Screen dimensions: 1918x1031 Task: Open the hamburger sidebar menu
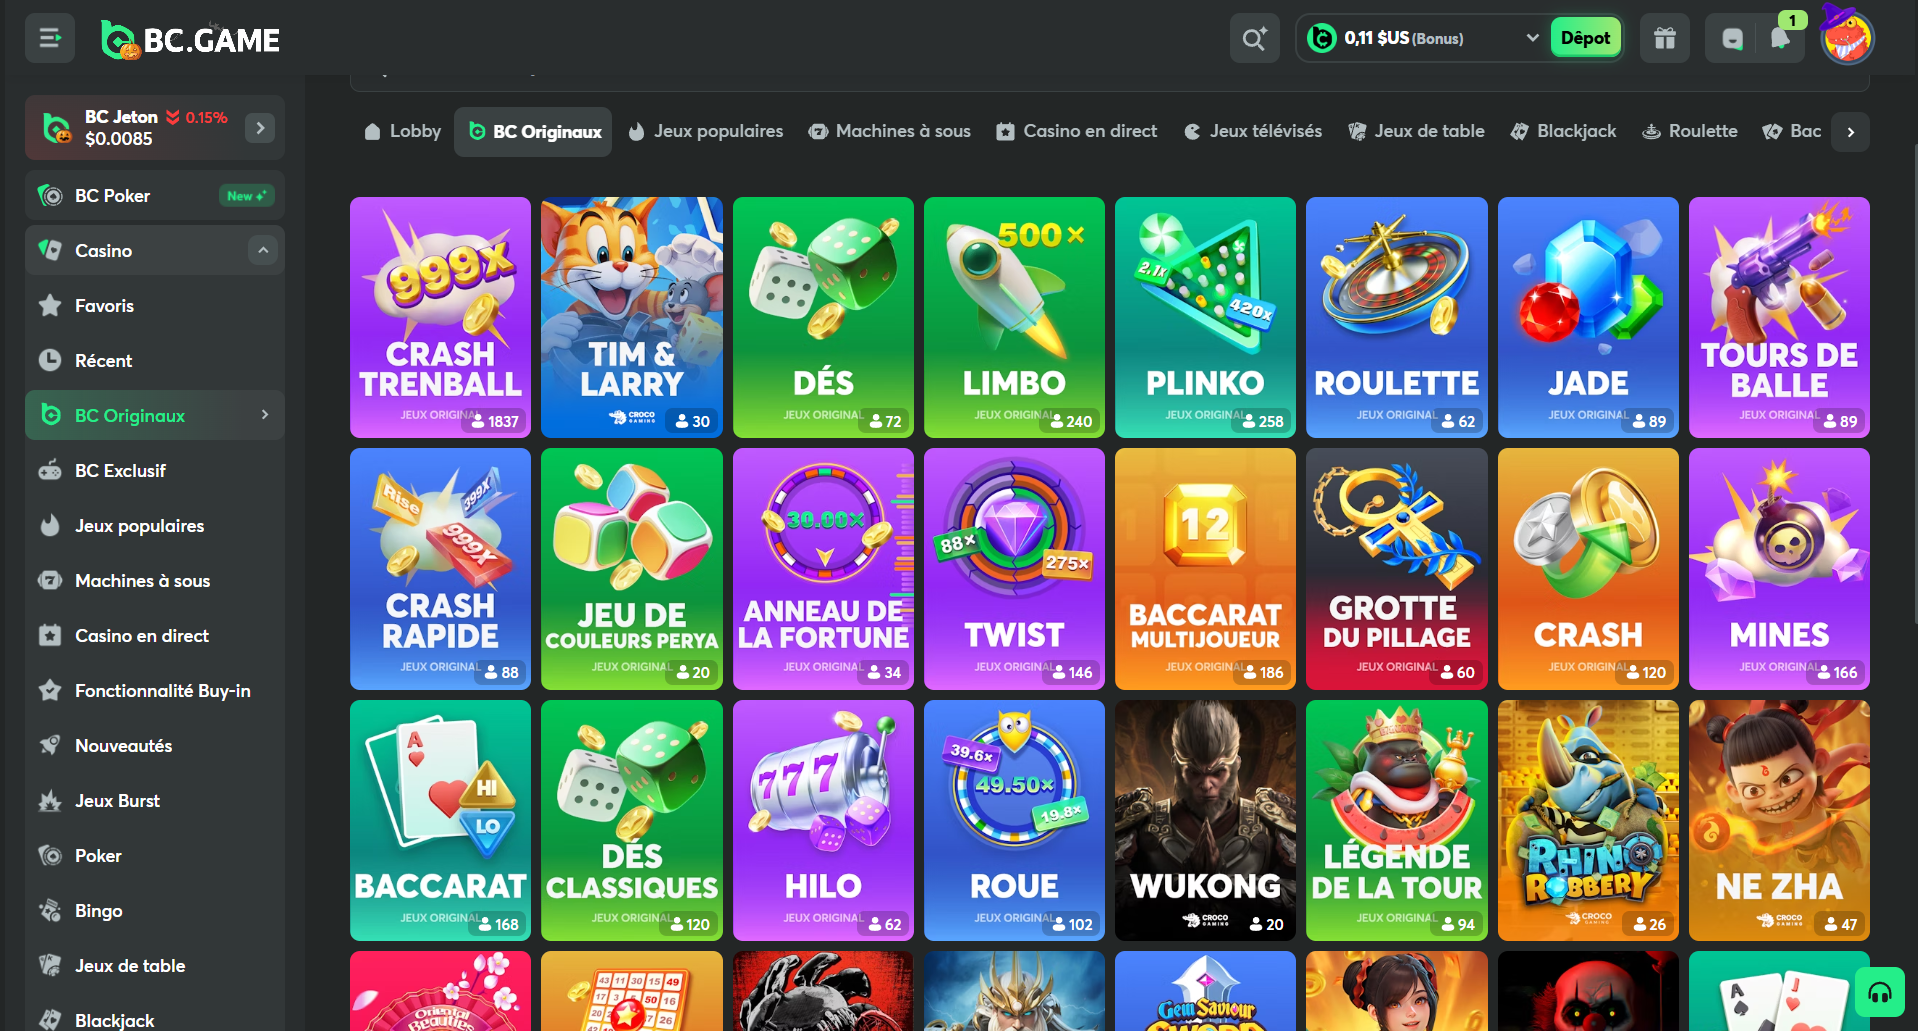[x=49, y=39]
